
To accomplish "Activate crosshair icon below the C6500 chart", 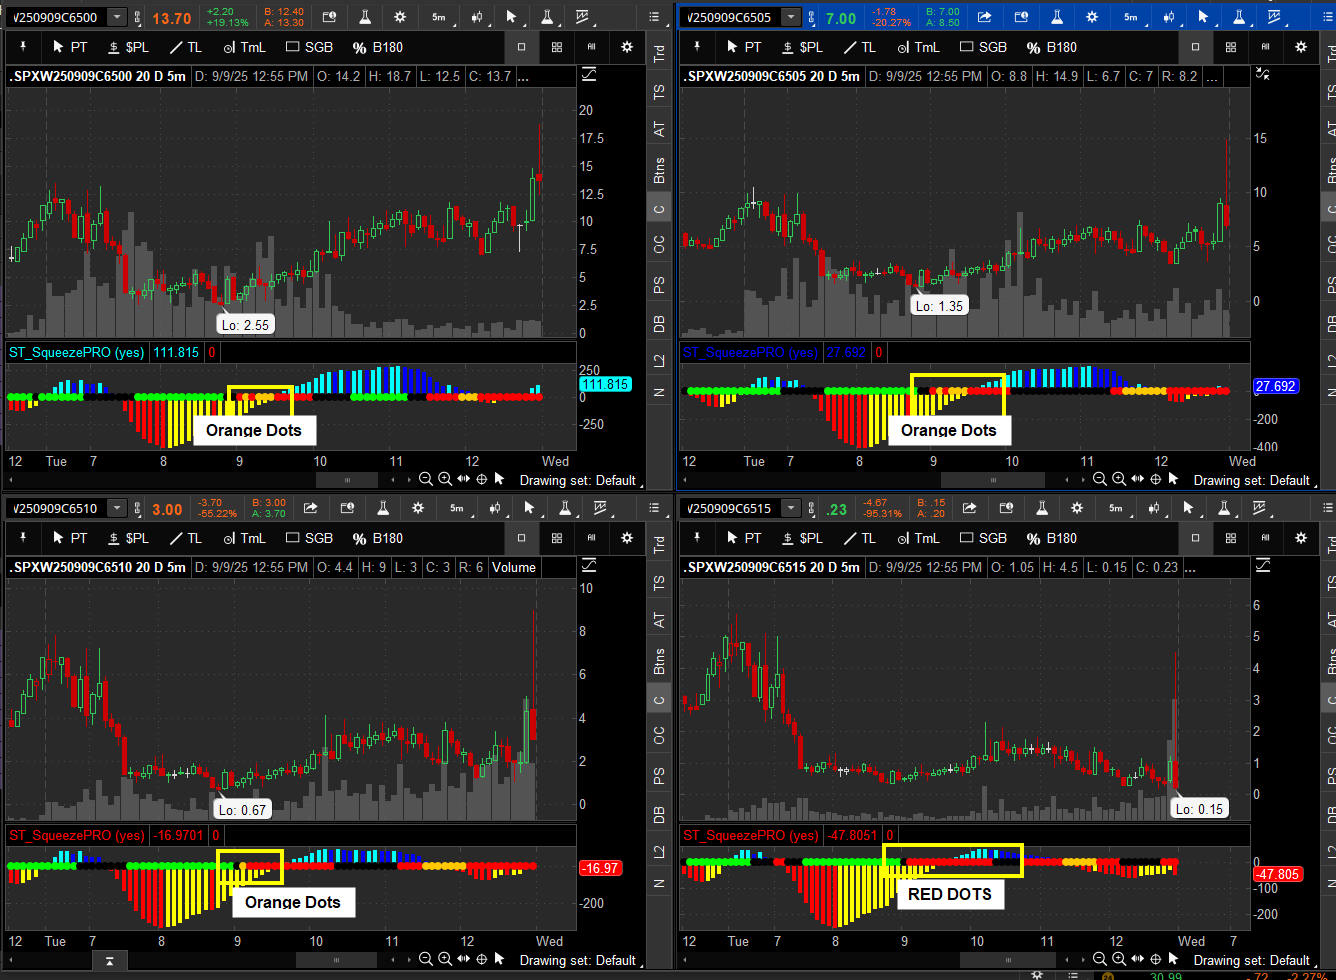I will 482,479.
